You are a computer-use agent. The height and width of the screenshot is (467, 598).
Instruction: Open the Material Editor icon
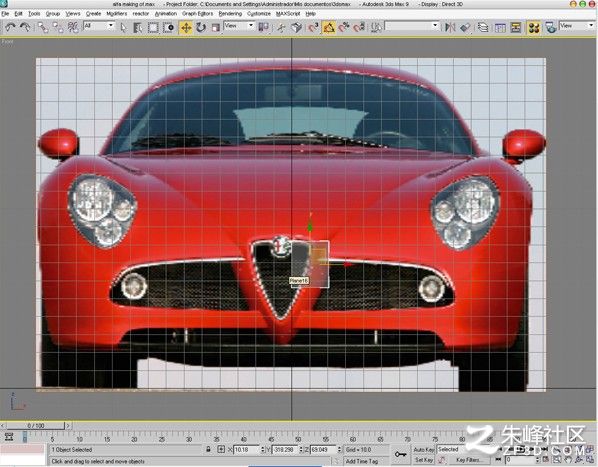coord(534,27)
